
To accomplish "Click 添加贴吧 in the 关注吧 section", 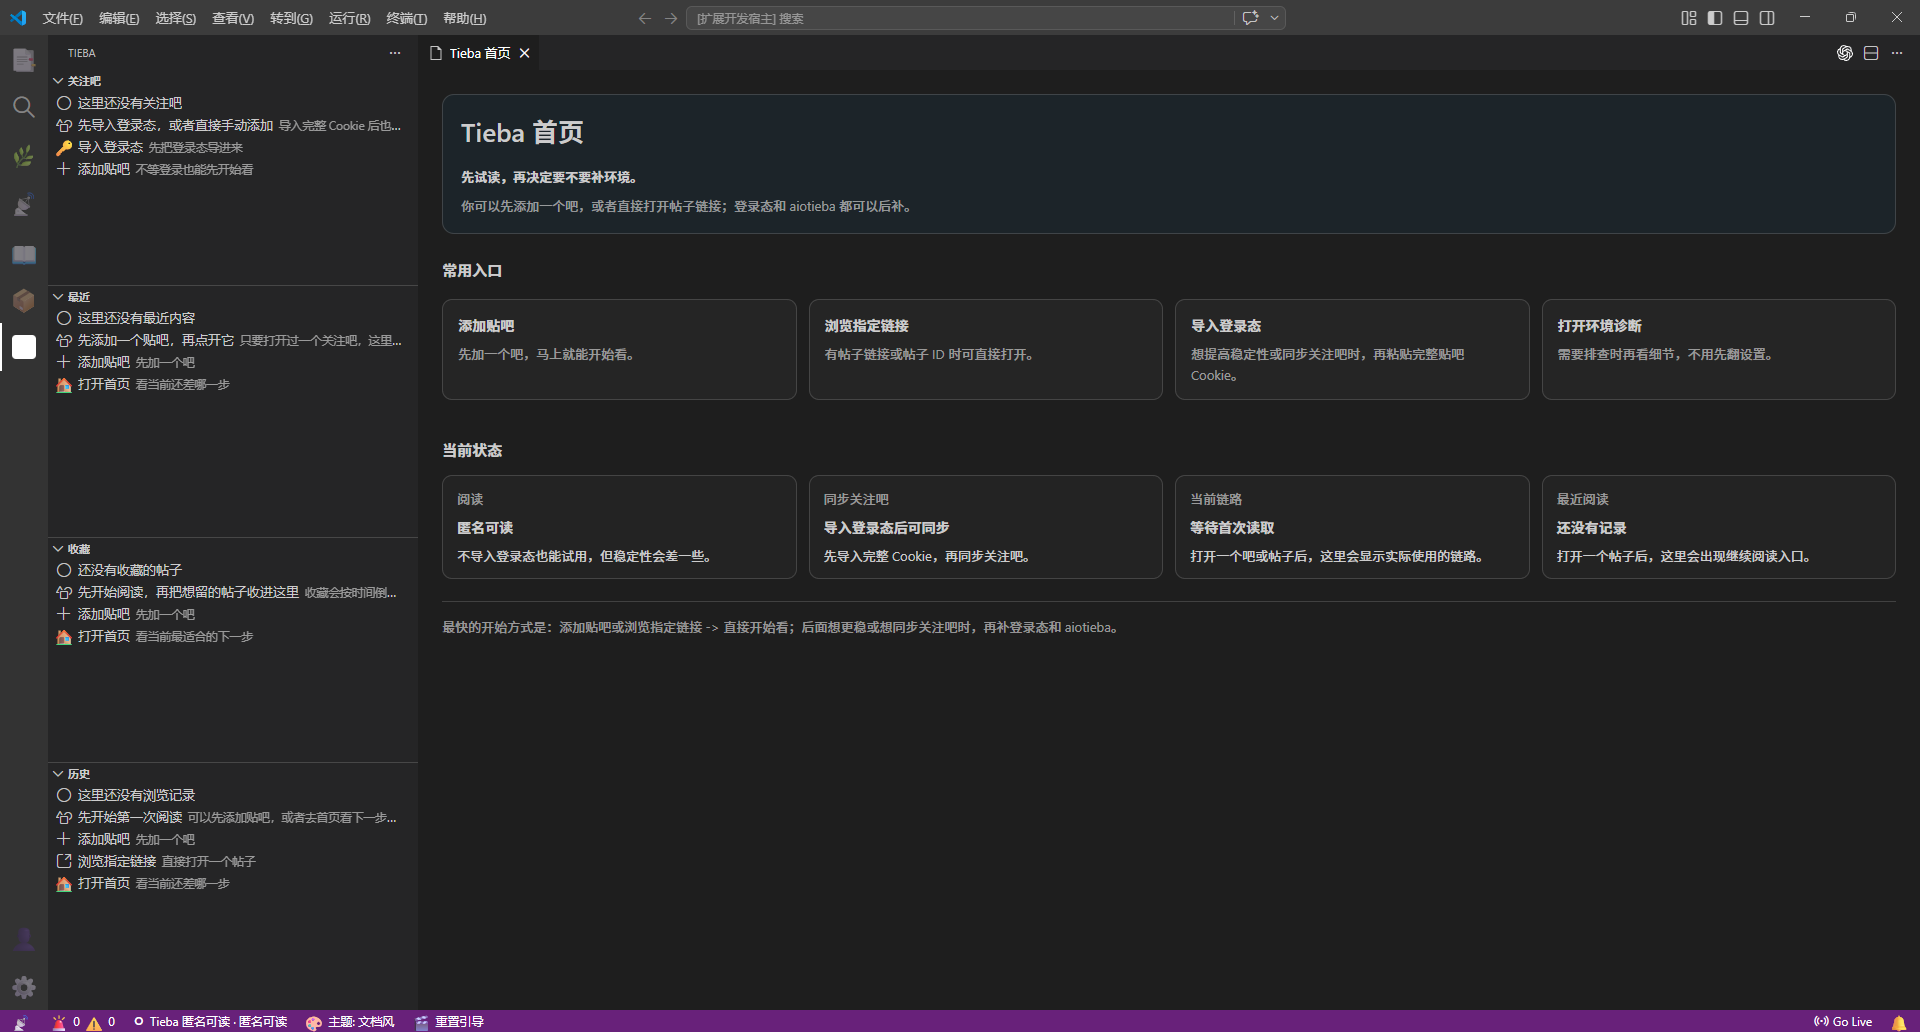I will pyautogui.click(x=233, y=169).
